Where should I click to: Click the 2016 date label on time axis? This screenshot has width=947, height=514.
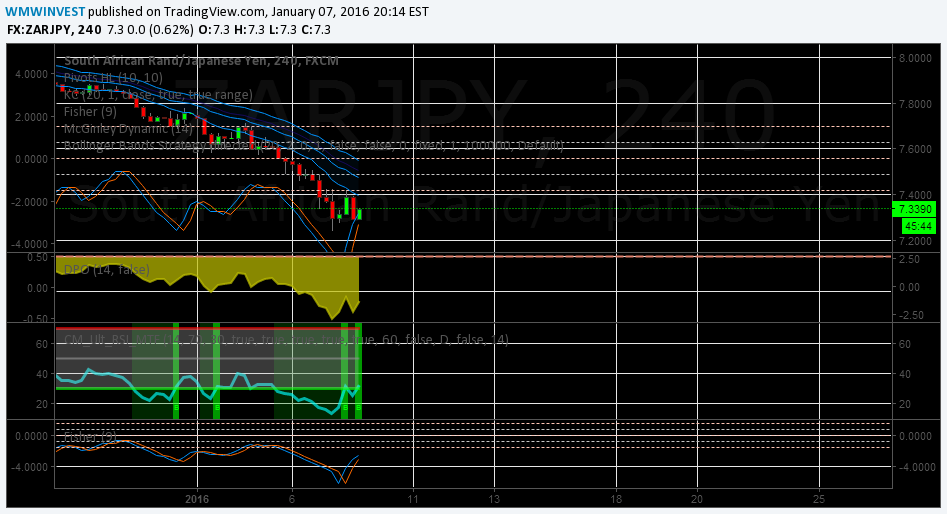click(197, 499)
